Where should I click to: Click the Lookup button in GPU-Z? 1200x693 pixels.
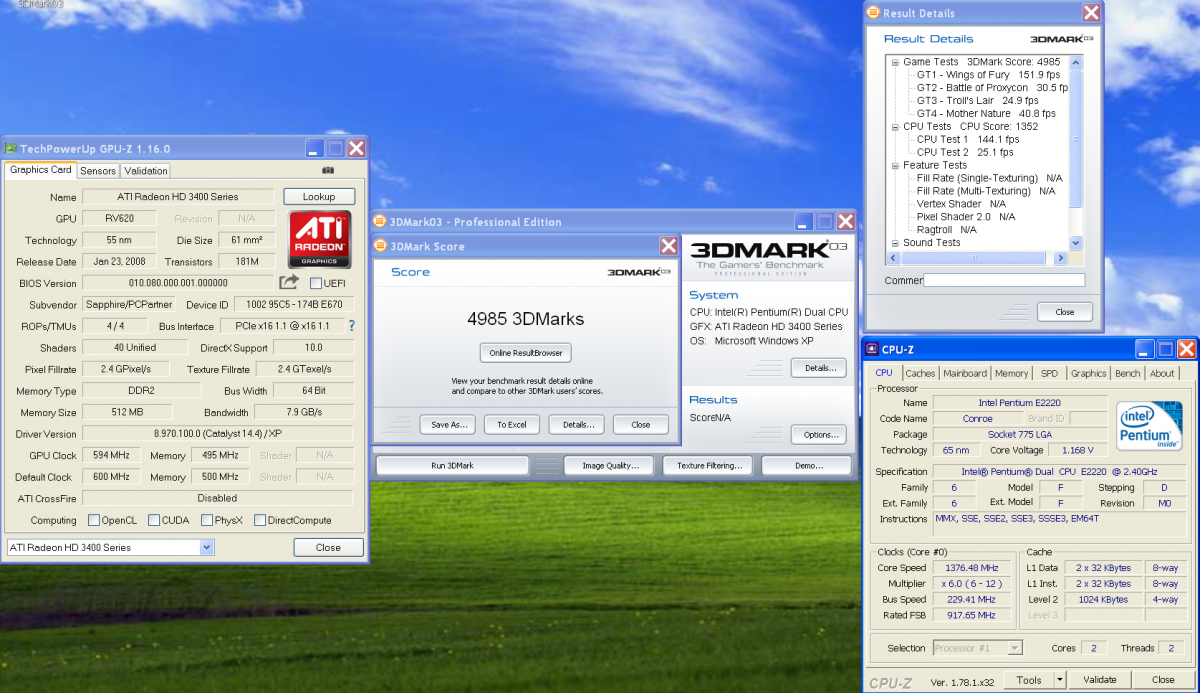click(319, 197)
